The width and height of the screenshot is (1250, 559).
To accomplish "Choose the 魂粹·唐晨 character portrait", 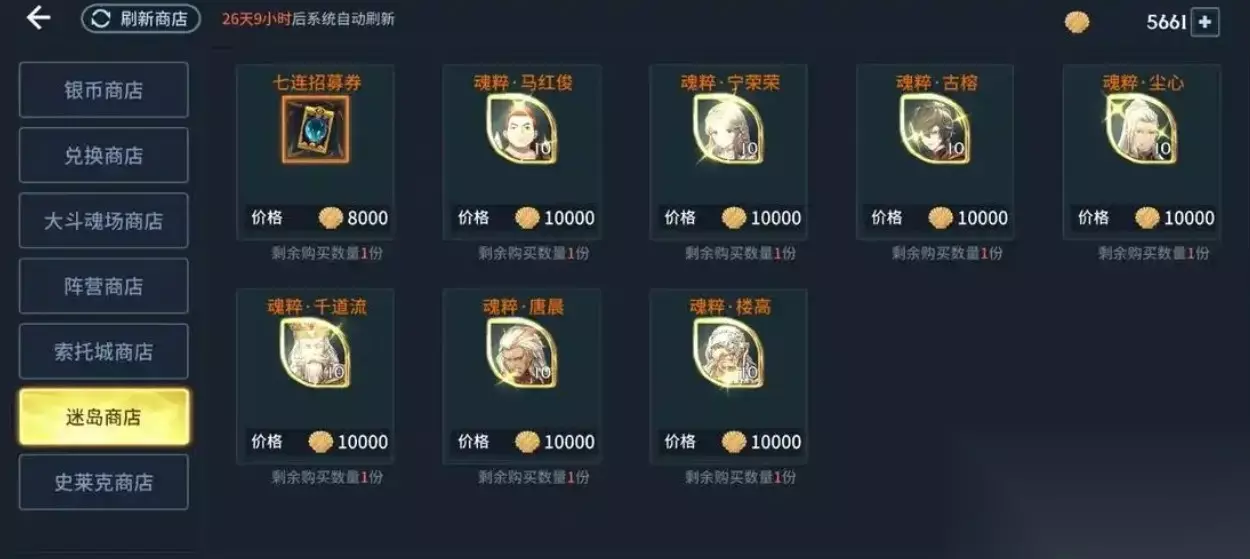I will coord(522,353).
